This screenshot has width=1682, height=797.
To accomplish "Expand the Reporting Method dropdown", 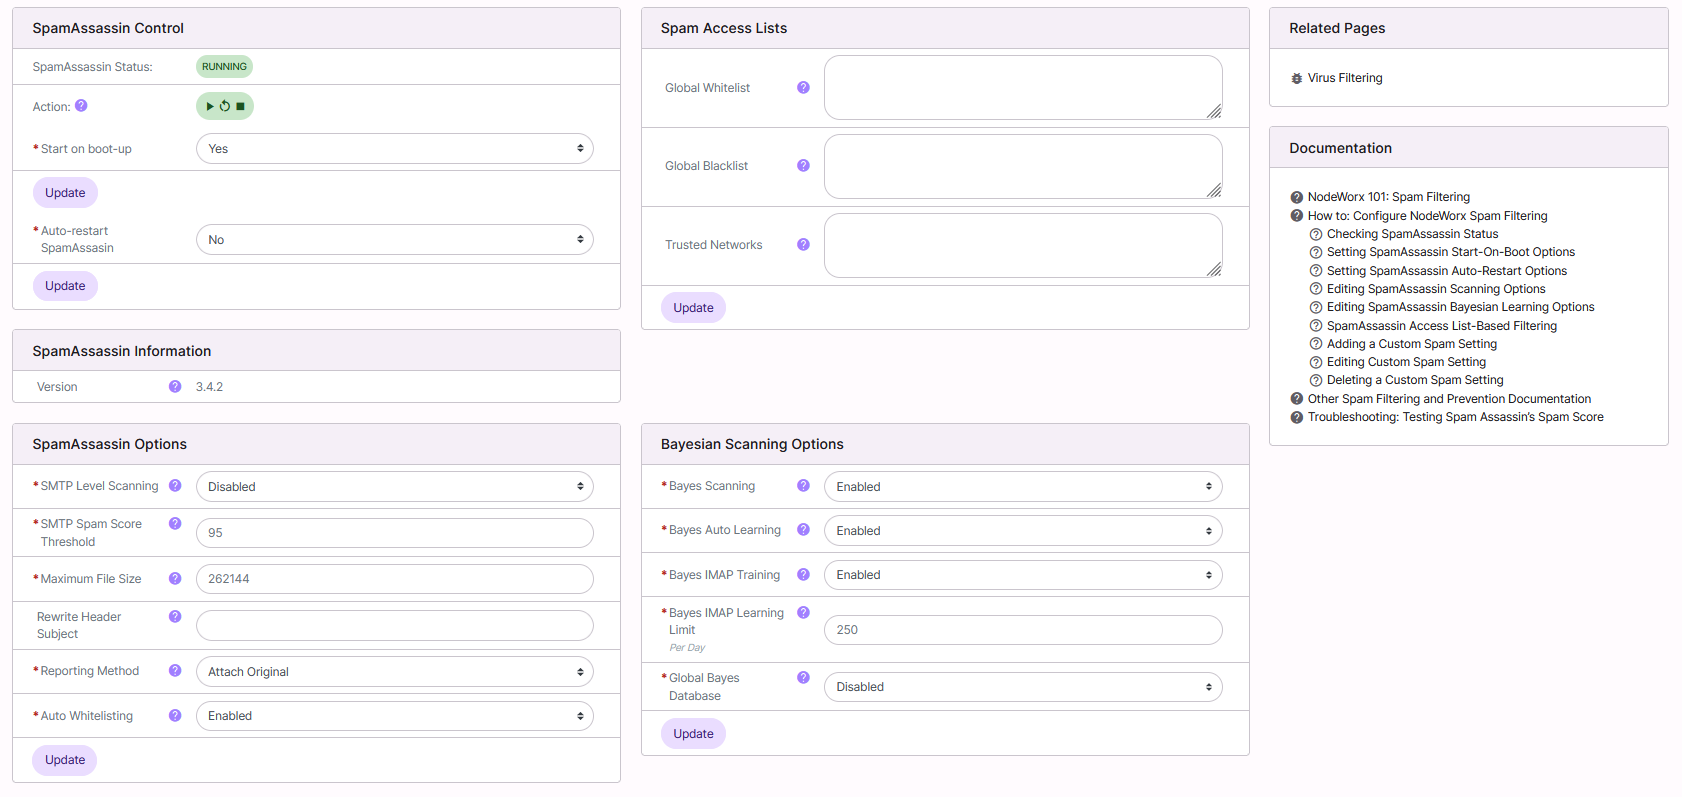I will pyautogui.click(x=394, y=672).
